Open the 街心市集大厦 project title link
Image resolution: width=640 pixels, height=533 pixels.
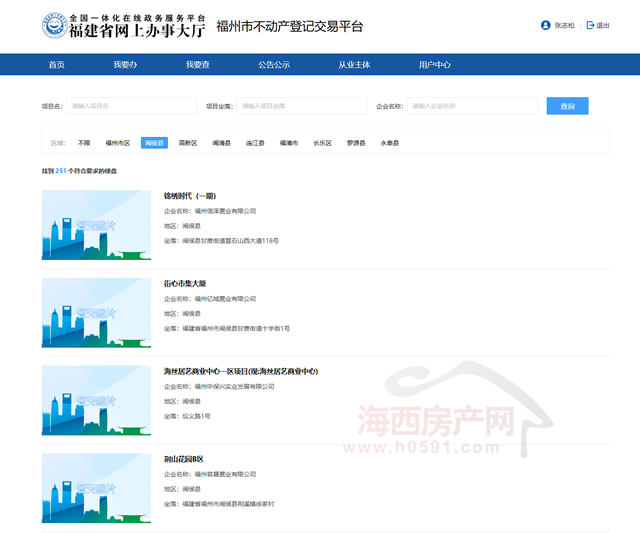(x=185, y=283)
